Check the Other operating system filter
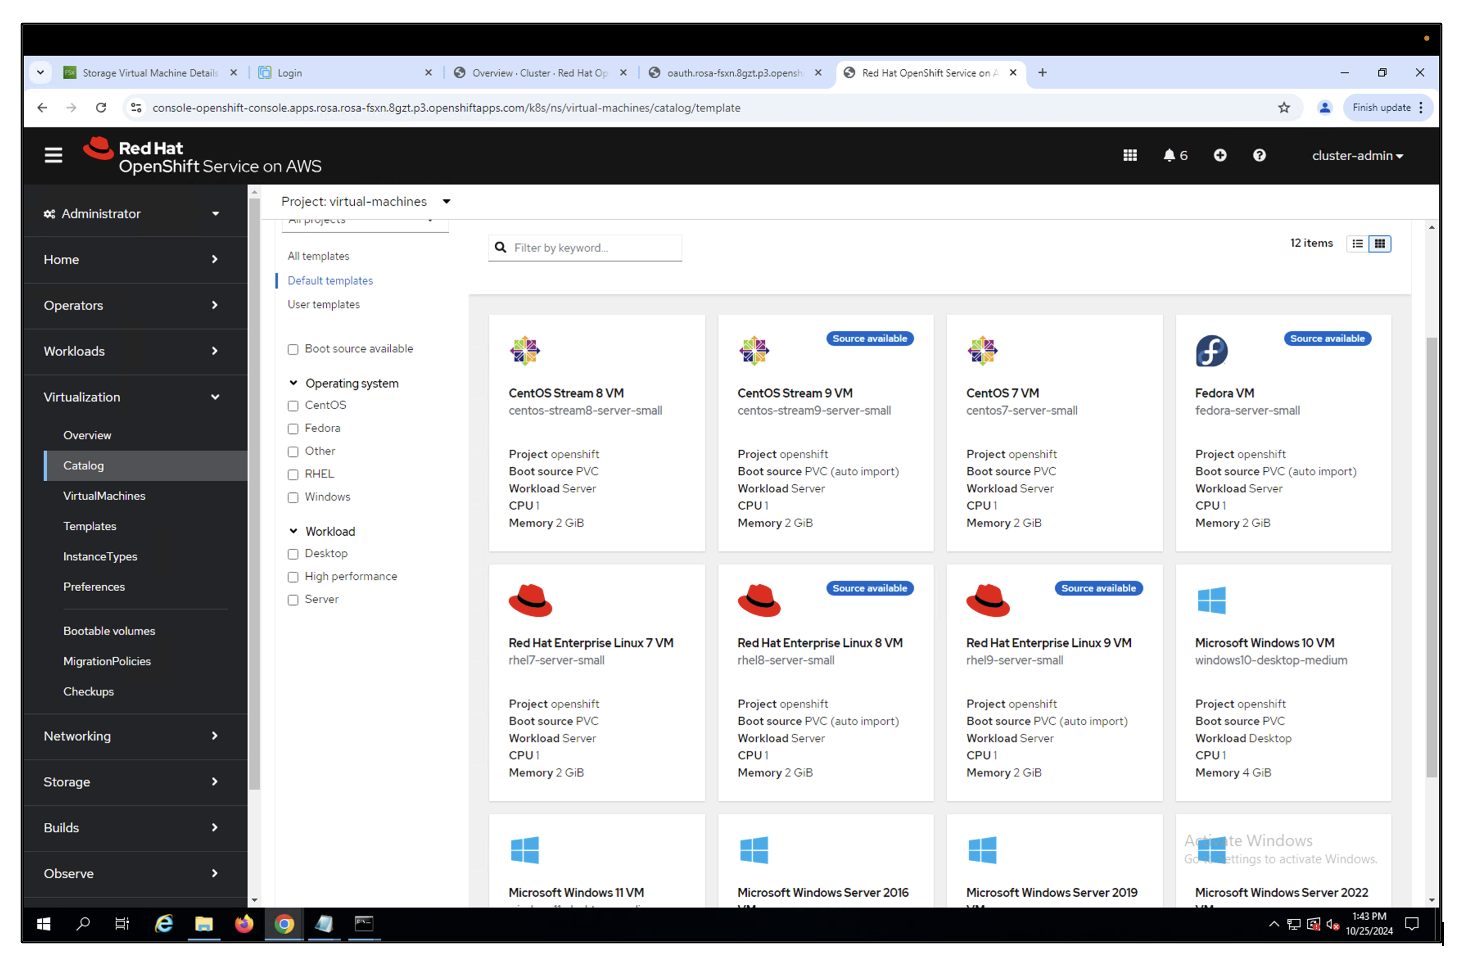Screen dimensions: 1468x962 pos(293,452)
